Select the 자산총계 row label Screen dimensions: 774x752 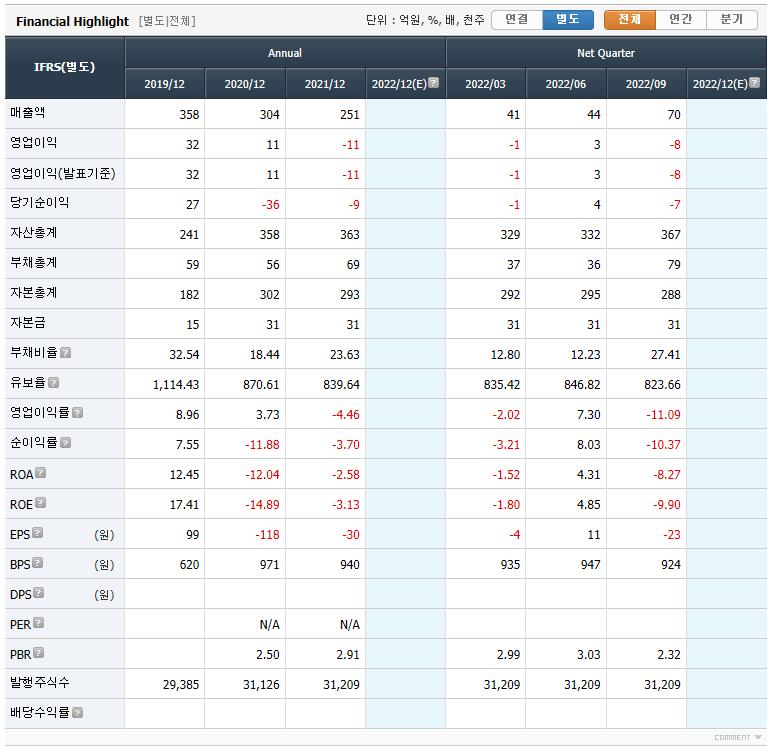34,233
